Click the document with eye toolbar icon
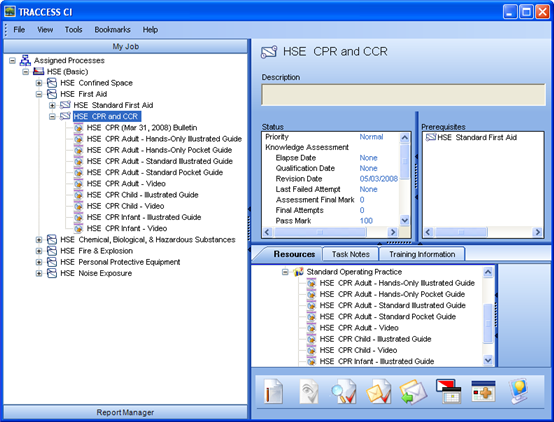Screen dimensions: 554x422 coord(309,391)
